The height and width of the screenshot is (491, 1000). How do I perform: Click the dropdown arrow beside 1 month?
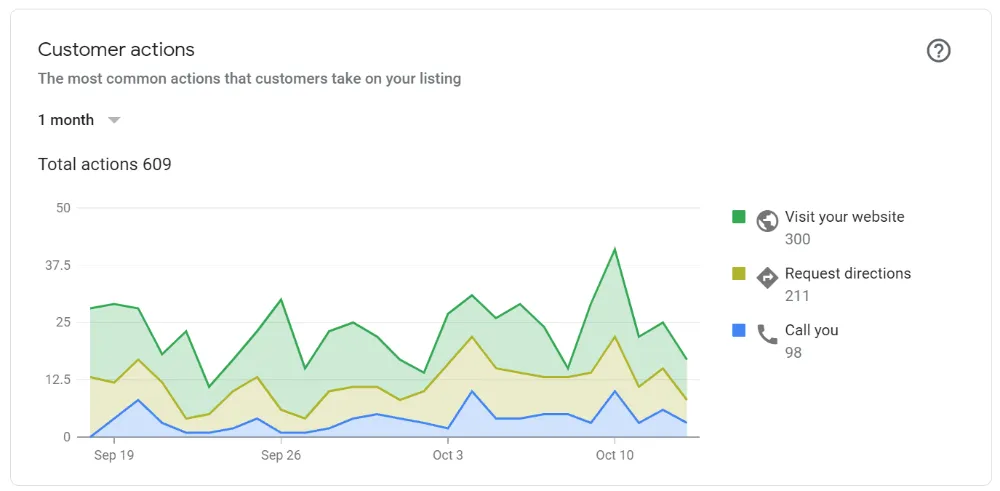coord(114,120)
